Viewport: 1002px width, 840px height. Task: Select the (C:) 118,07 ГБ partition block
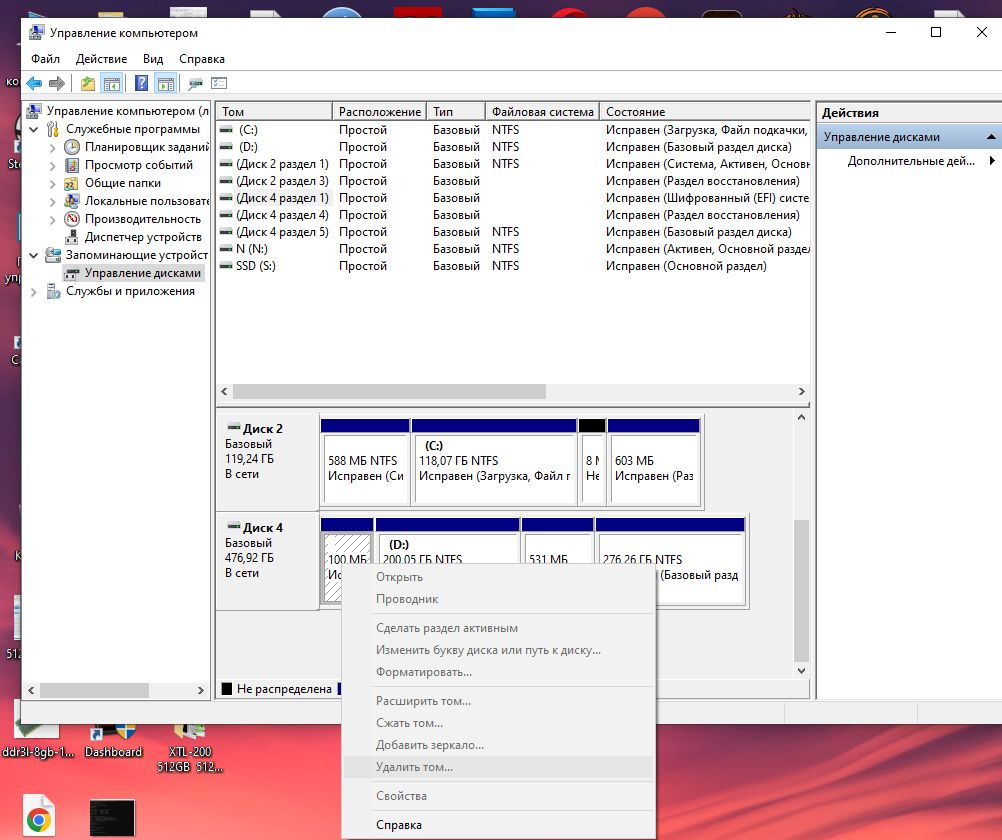pos(494,462)
